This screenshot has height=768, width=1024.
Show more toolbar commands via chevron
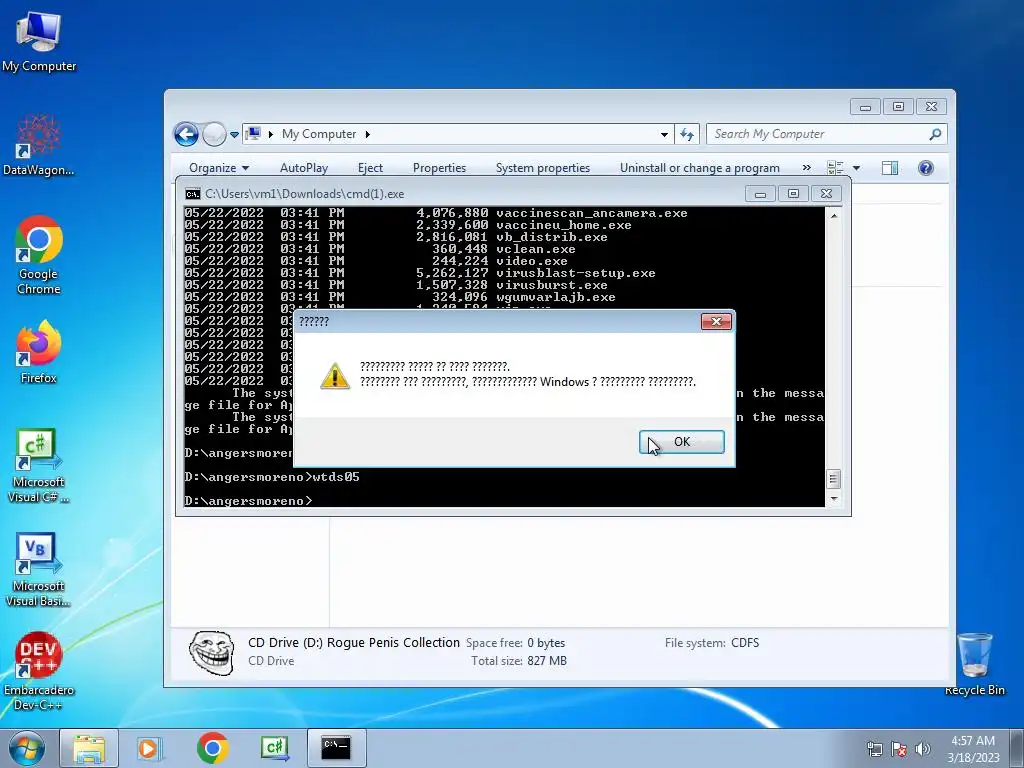pyautogui.click(x=807, y=168)
